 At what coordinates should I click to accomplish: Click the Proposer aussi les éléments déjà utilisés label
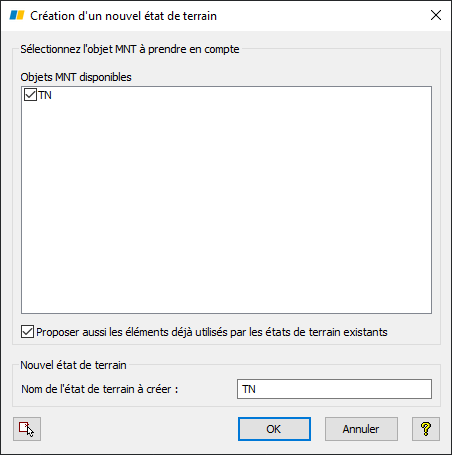(212, 332)
